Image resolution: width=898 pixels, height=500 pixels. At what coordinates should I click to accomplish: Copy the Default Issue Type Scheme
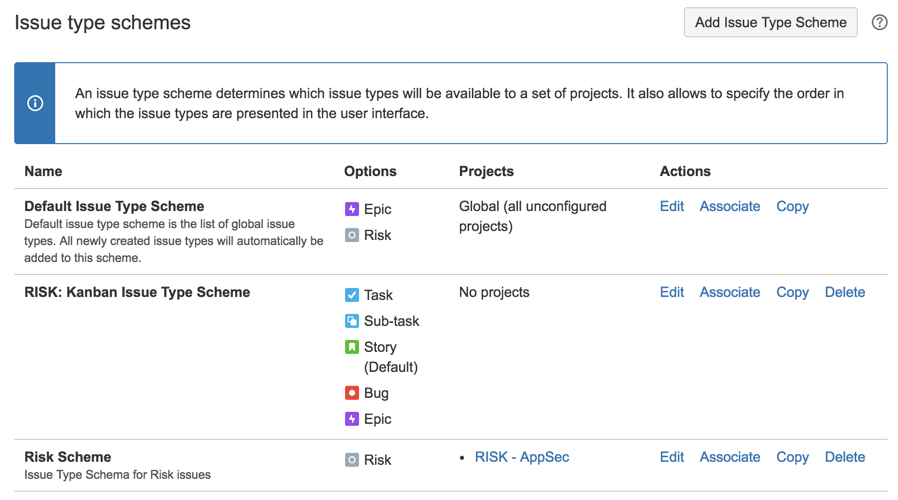coord(792,206)
